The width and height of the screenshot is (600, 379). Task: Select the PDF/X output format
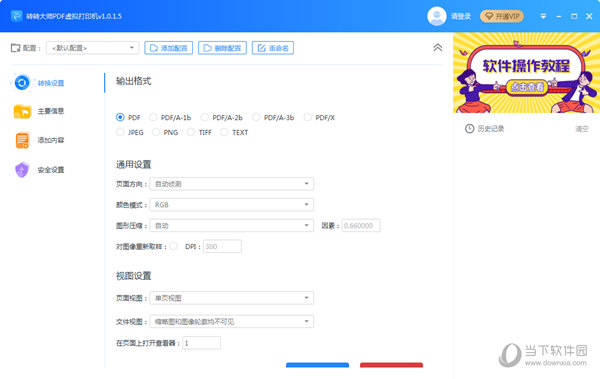308,117
